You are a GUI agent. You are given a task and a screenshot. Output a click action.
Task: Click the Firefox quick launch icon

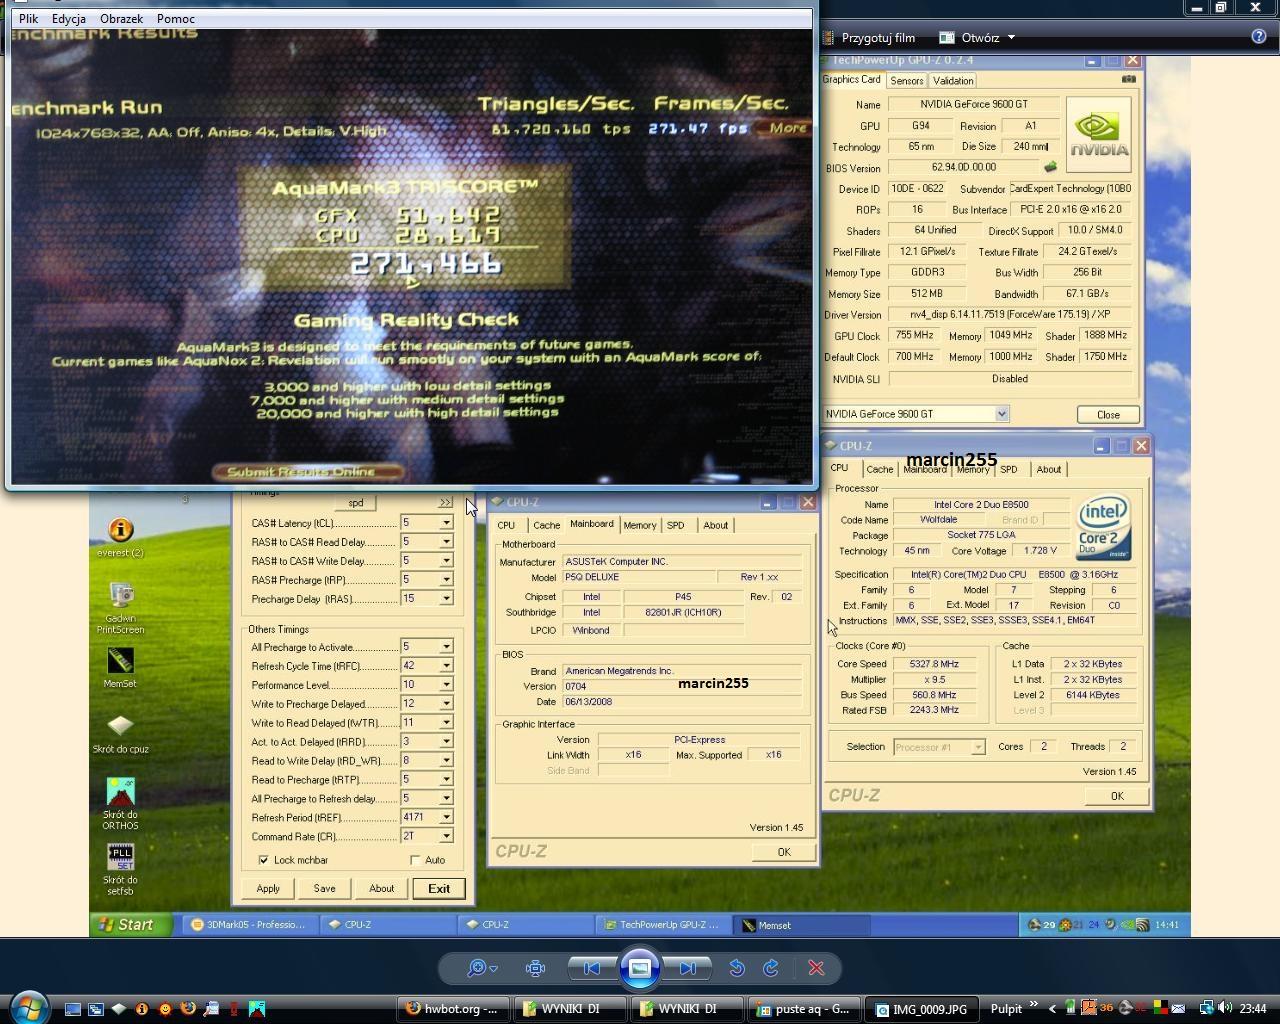pos(187,1009)
